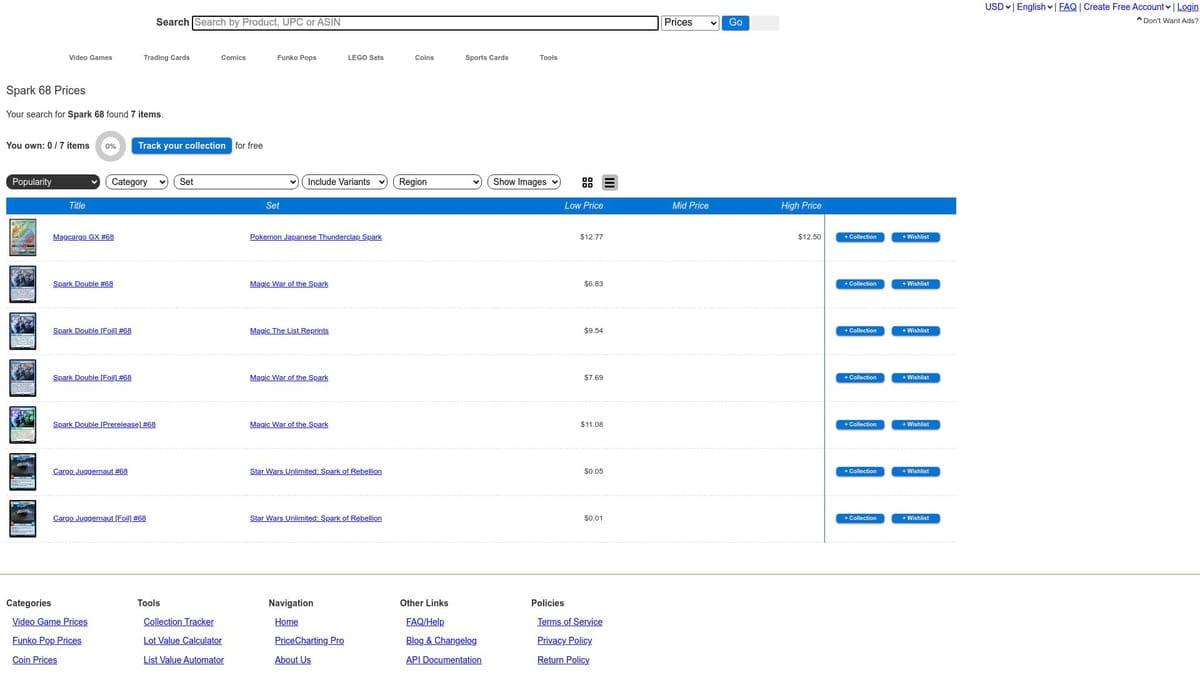Sort by High Price column header
Screen dimensions: 1200x675
801,205
